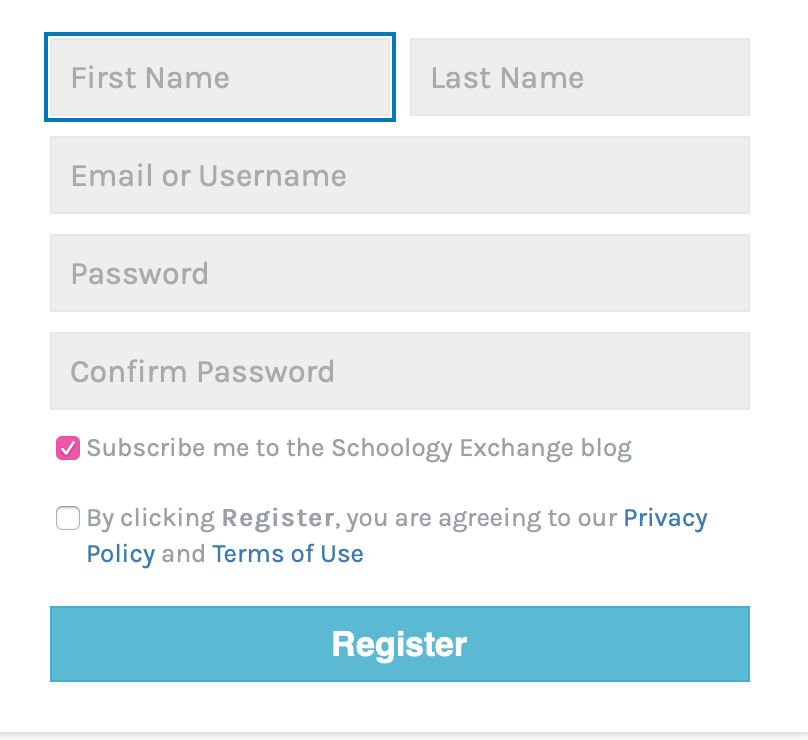Open the Terms of Use link
This screenshot has height=740, width=808.
pos(287,554)
